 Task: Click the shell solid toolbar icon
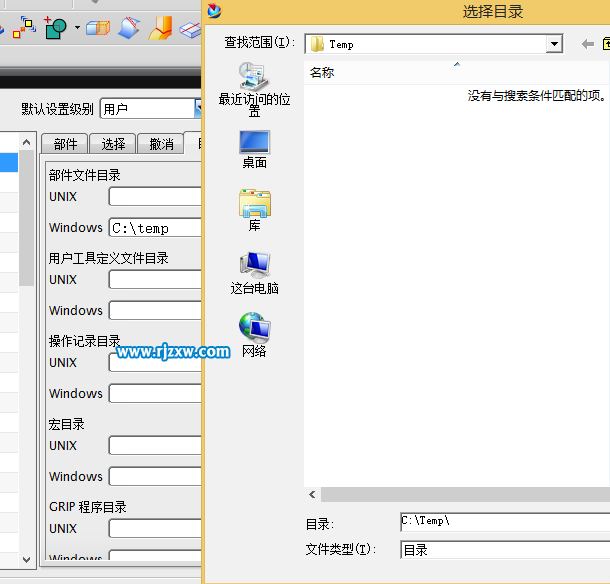pos(98,28)
